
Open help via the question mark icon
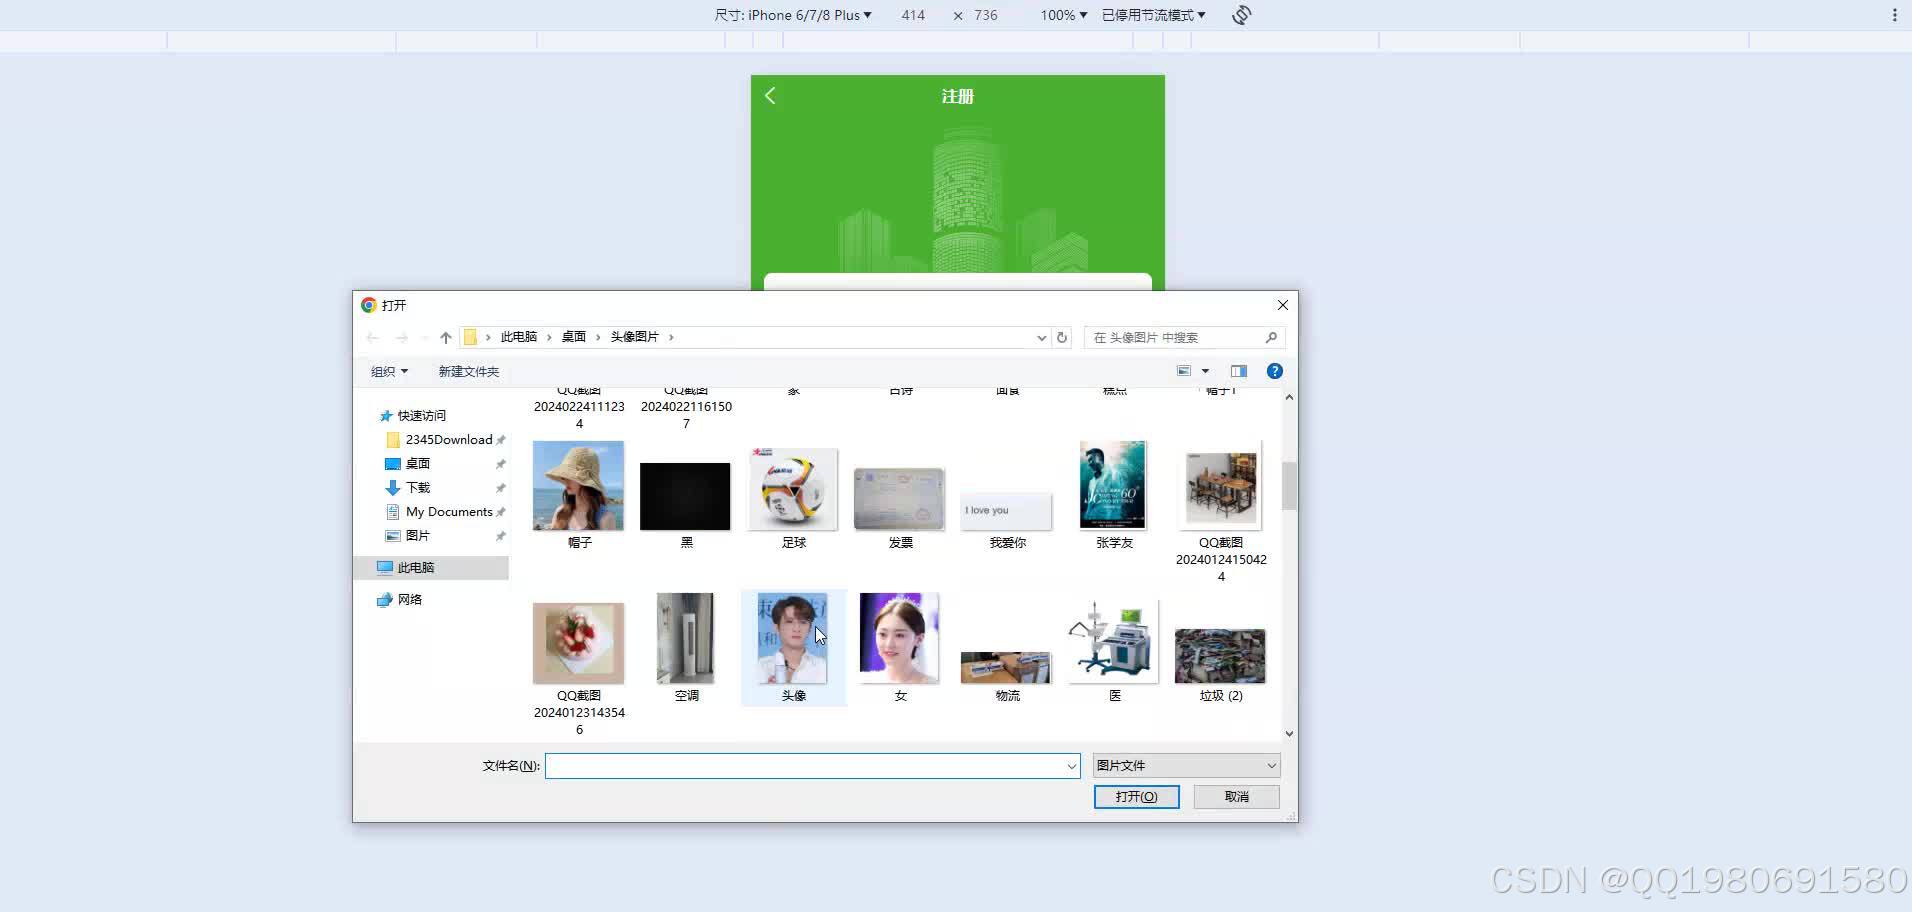1274,370
